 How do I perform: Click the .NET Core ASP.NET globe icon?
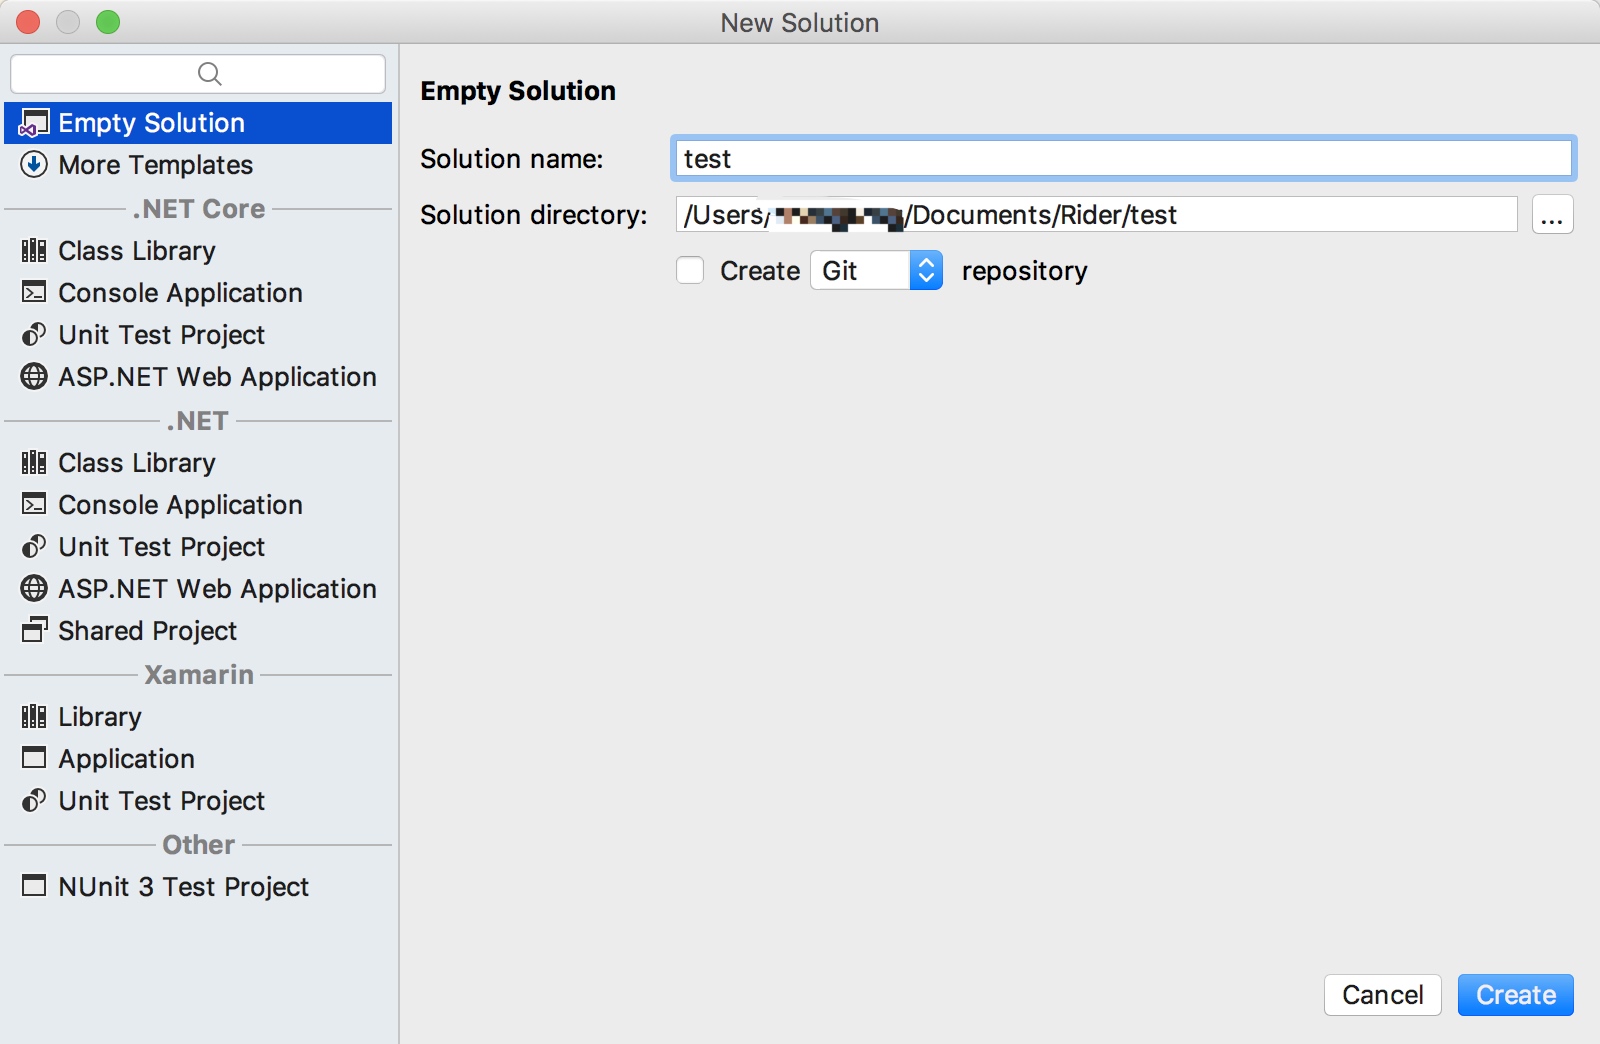pos(34,377)
